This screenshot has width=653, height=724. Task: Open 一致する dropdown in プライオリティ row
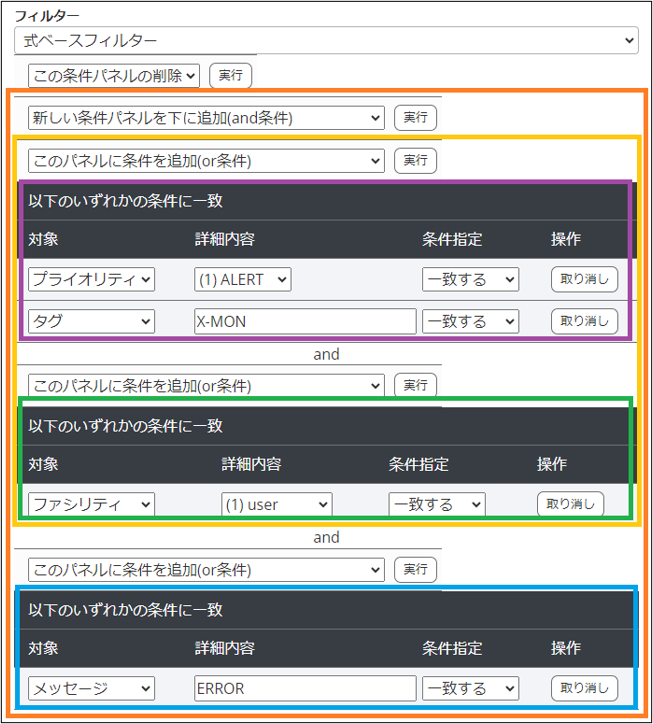pyautogui.click(x=470, y=279)
